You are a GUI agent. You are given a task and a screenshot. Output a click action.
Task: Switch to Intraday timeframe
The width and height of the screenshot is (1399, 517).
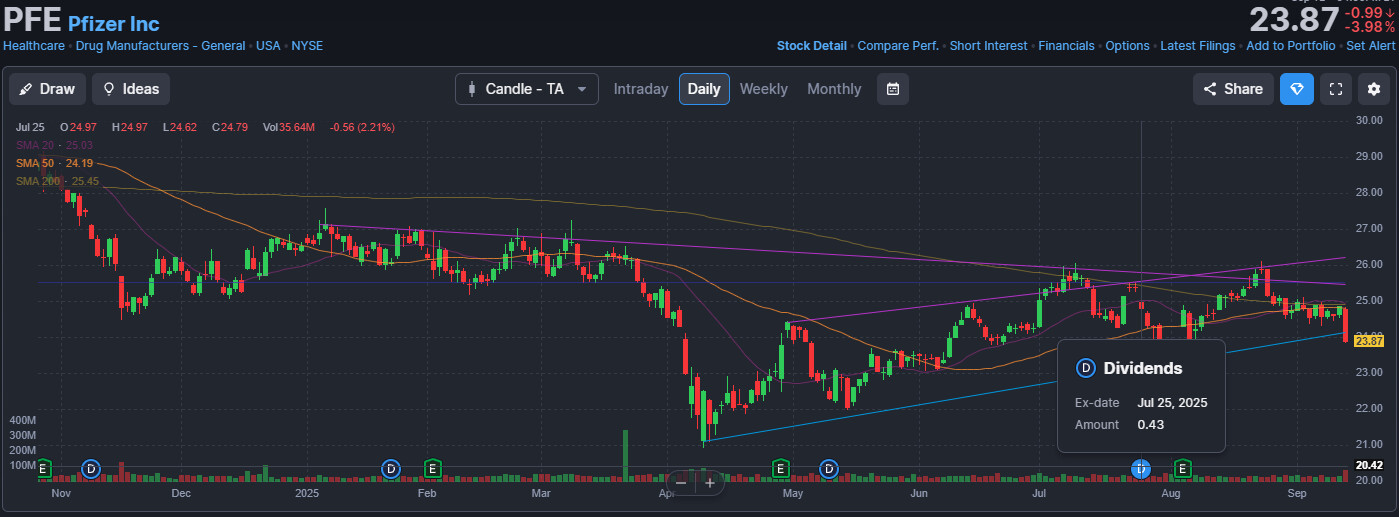641,89
